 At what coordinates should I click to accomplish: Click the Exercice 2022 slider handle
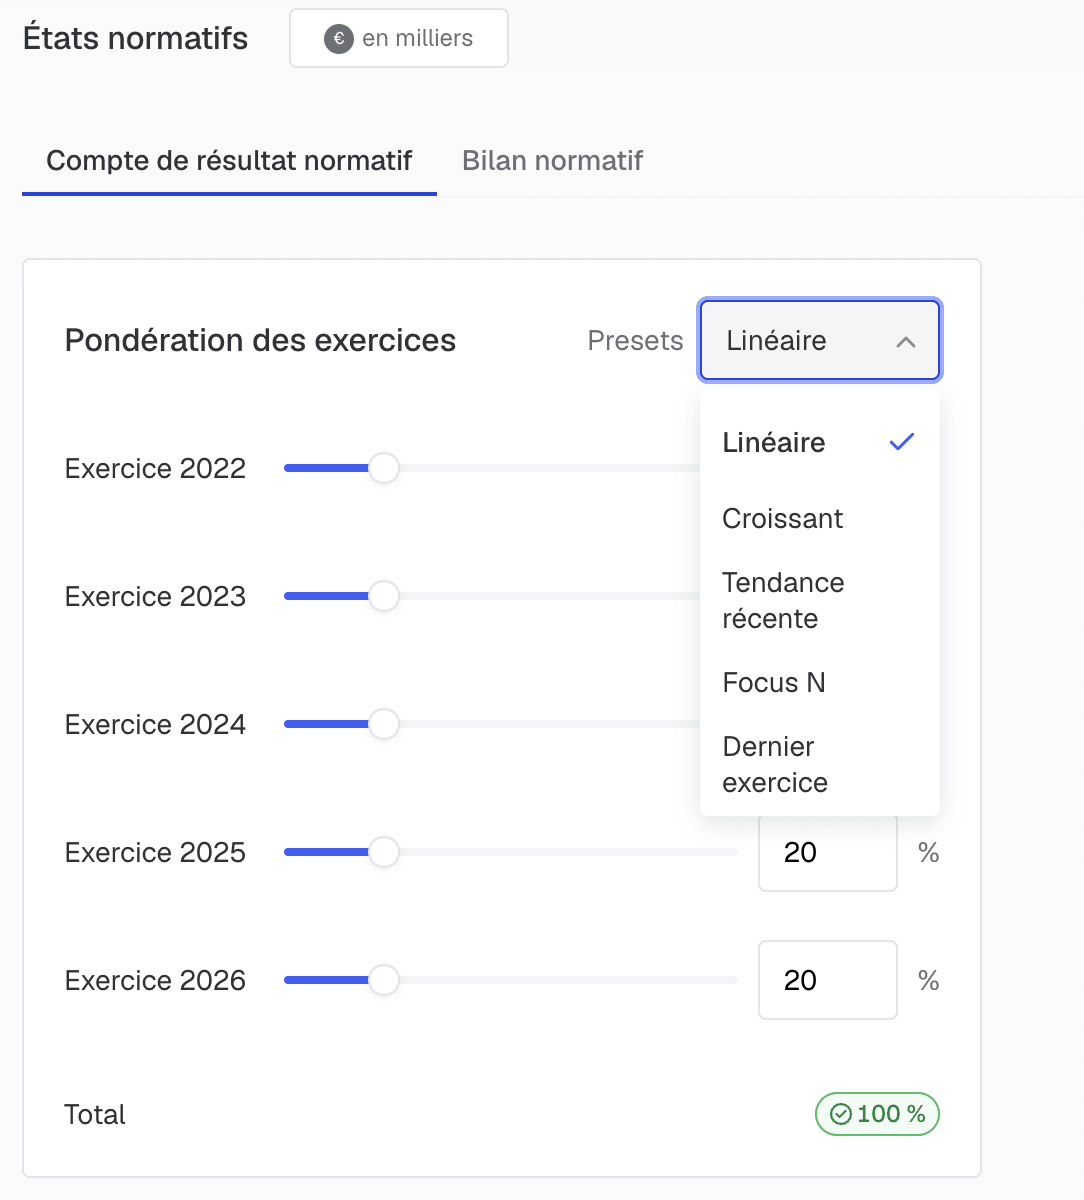pyautogui.click(x=383, y=468)
